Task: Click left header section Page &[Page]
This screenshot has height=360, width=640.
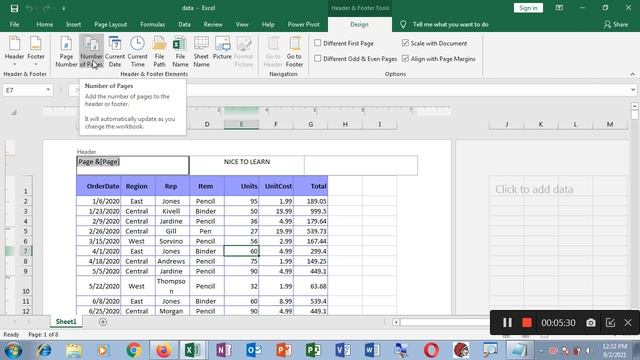Action: (x=133, y=165)
